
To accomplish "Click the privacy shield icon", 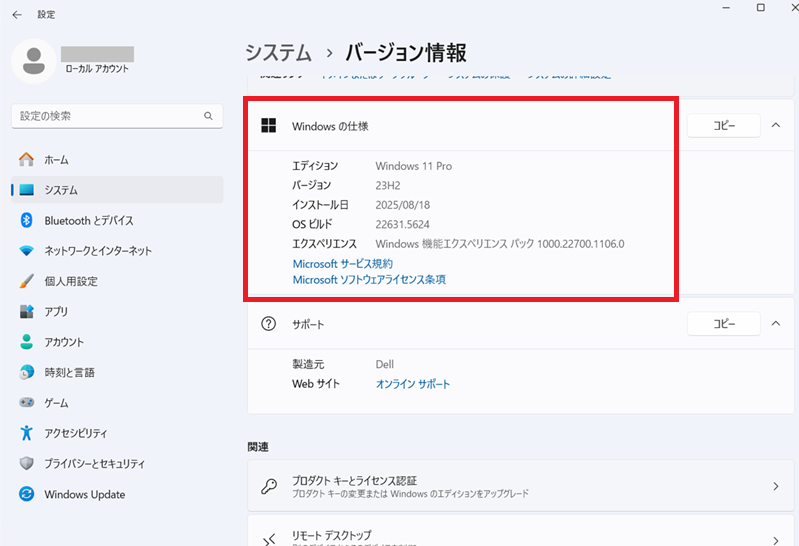I will tap(26, 463).
